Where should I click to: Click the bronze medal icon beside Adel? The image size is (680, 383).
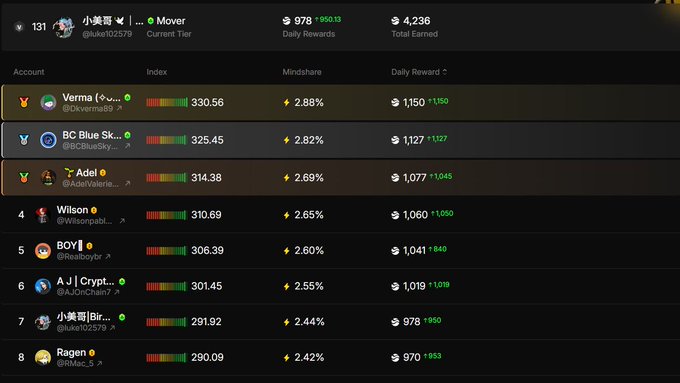tap(24, 177)
